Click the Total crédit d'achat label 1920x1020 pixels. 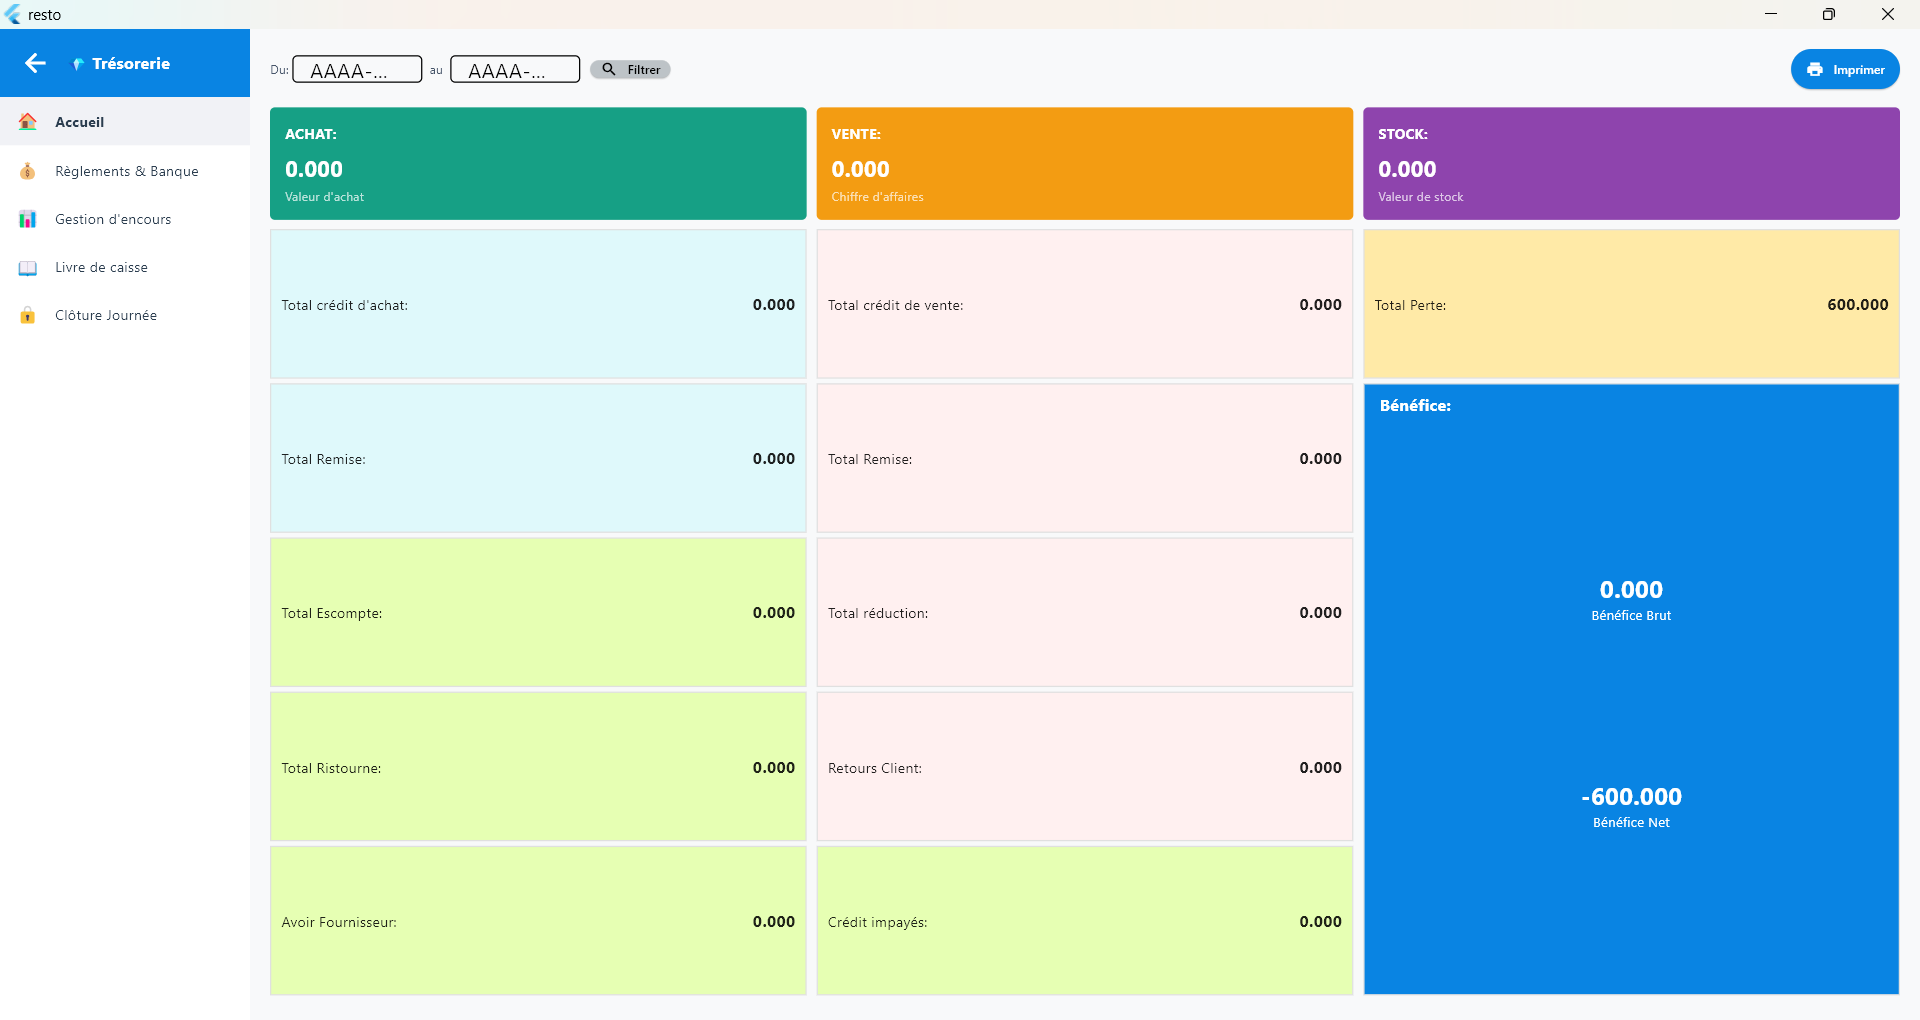345,305
